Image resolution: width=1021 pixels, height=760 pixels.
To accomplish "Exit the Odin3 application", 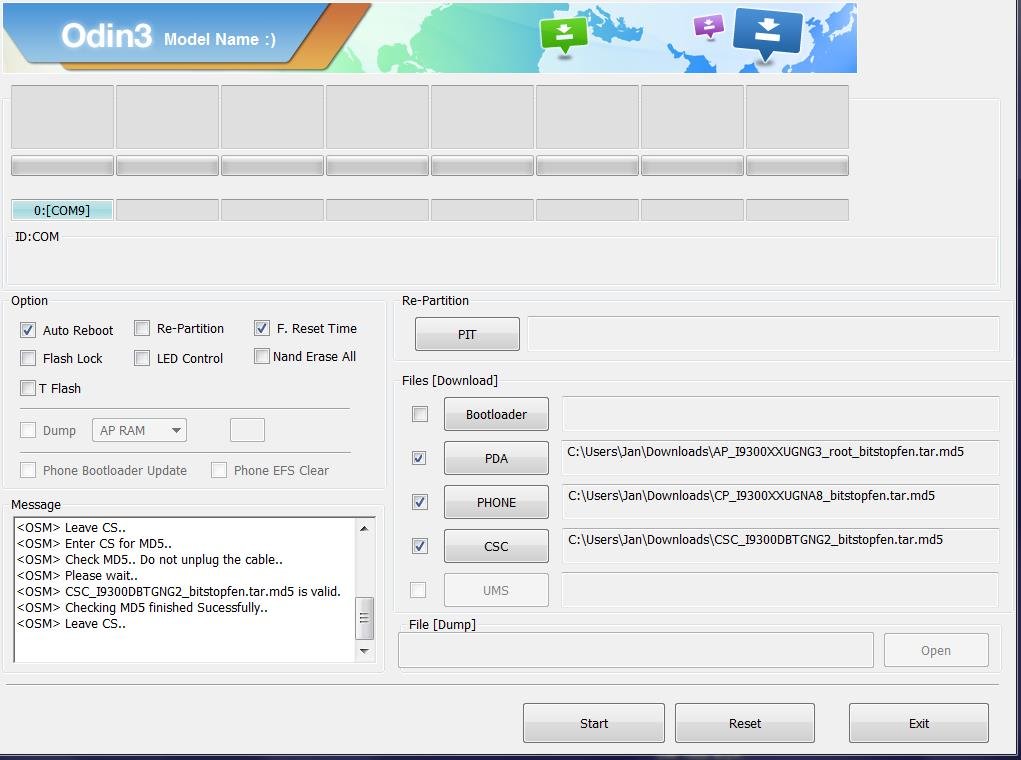I will click(919, 723).
